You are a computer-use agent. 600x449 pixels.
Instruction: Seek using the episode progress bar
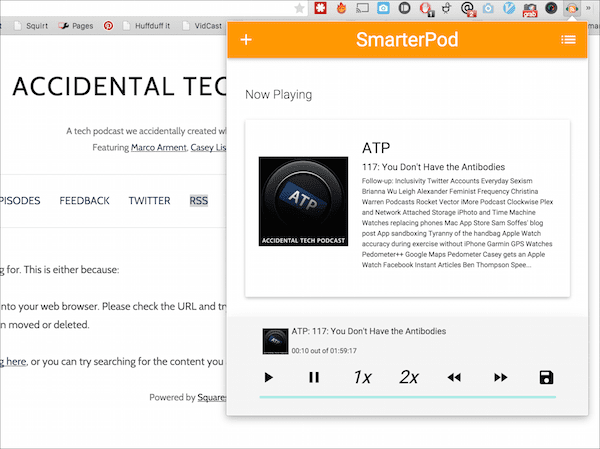(x=408, y=397)
